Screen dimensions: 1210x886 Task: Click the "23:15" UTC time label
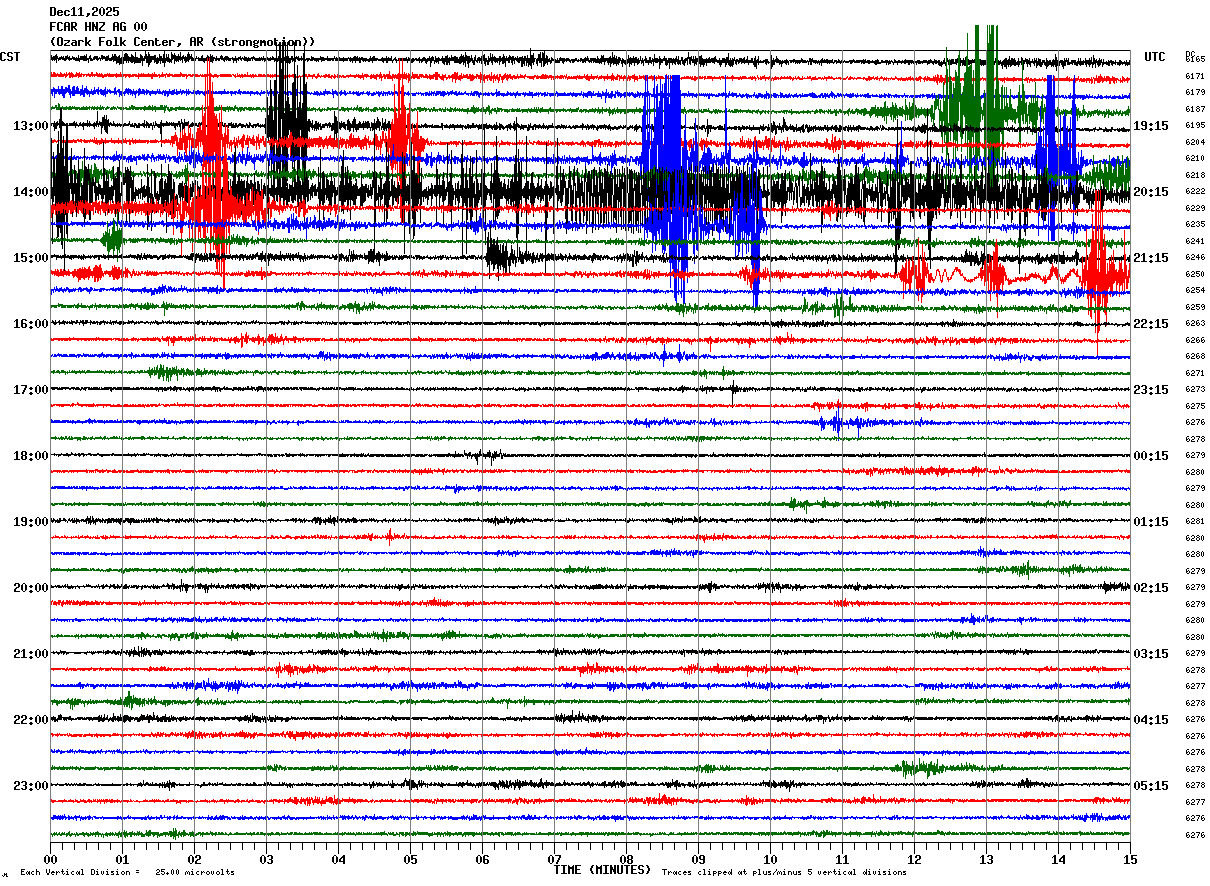1151,390
